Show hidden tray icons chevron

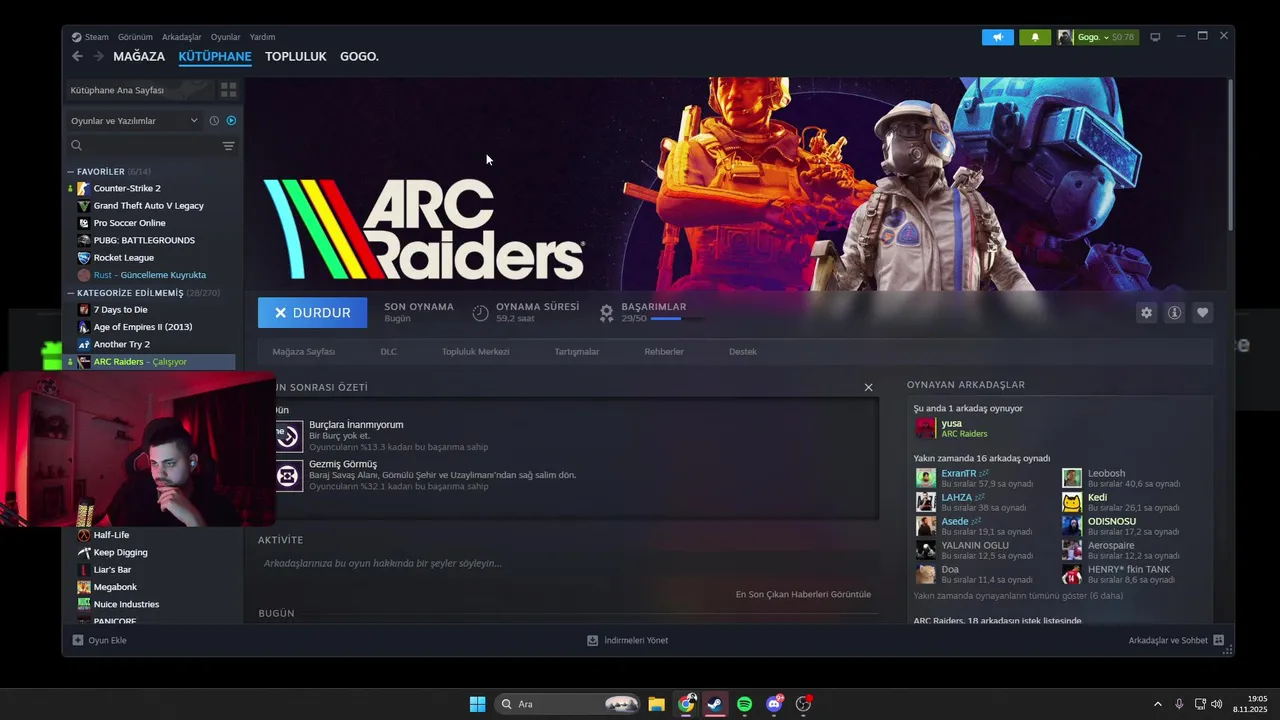pos(1158,704)
